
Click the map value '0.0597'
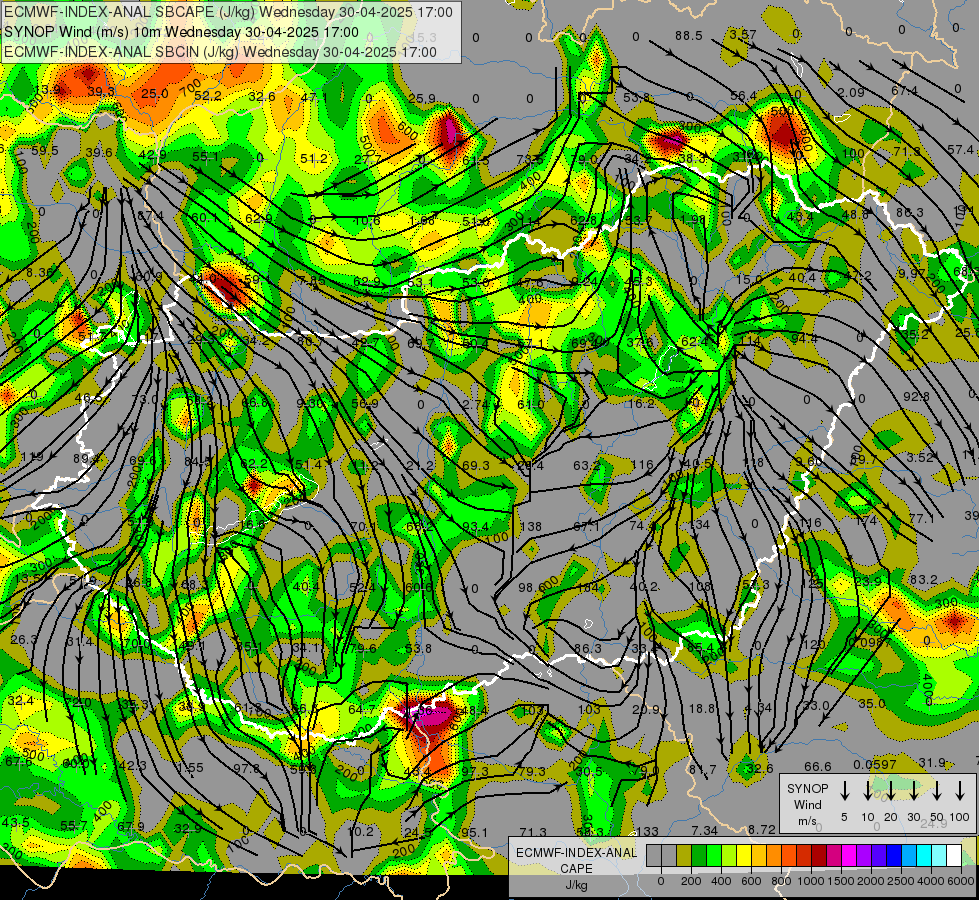[x=875, y=764]
